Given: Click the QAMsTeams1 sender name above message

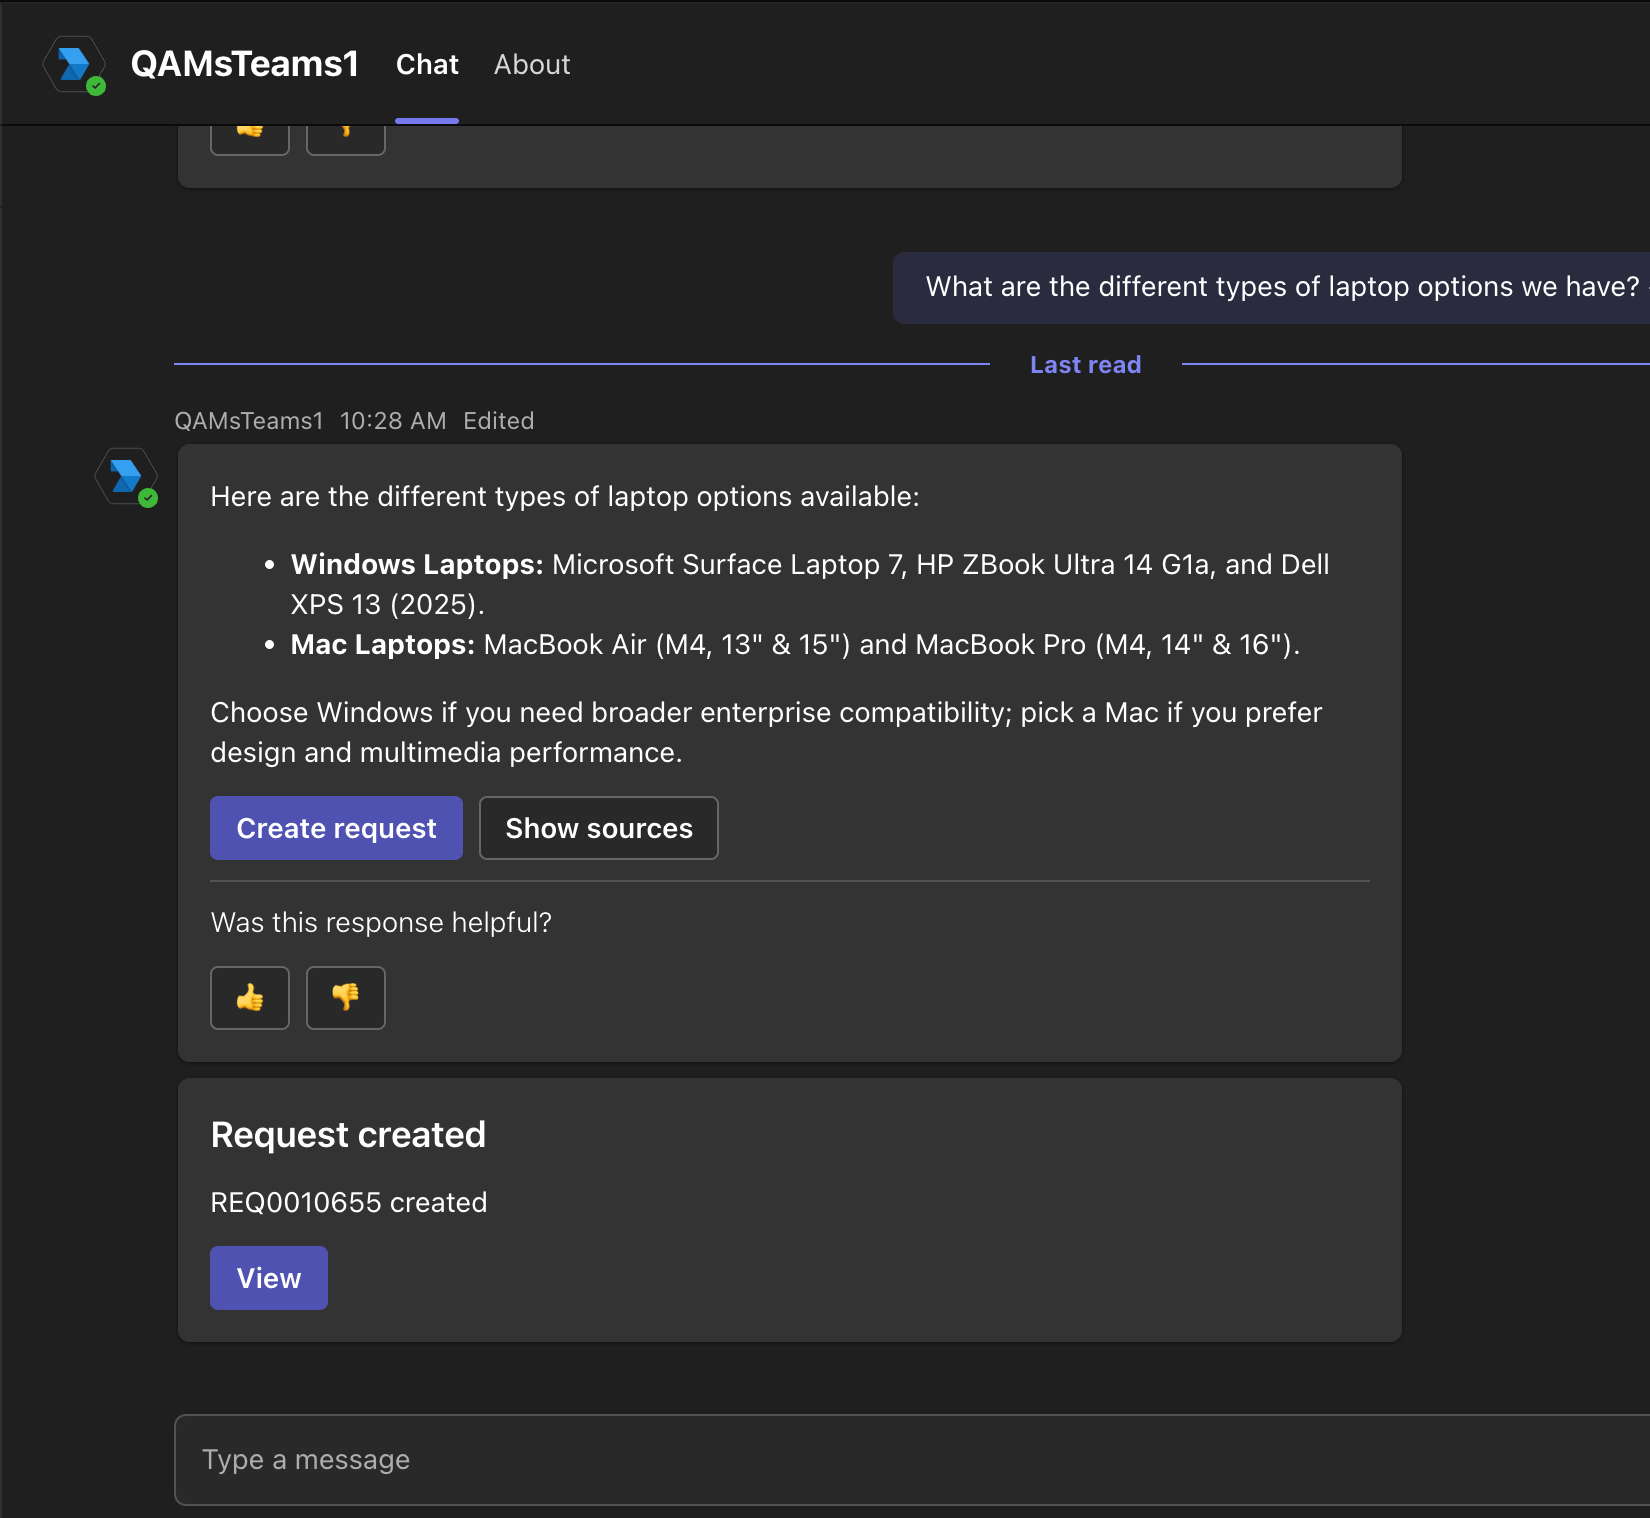Looking at the screenshot, I should coord(249,421).
